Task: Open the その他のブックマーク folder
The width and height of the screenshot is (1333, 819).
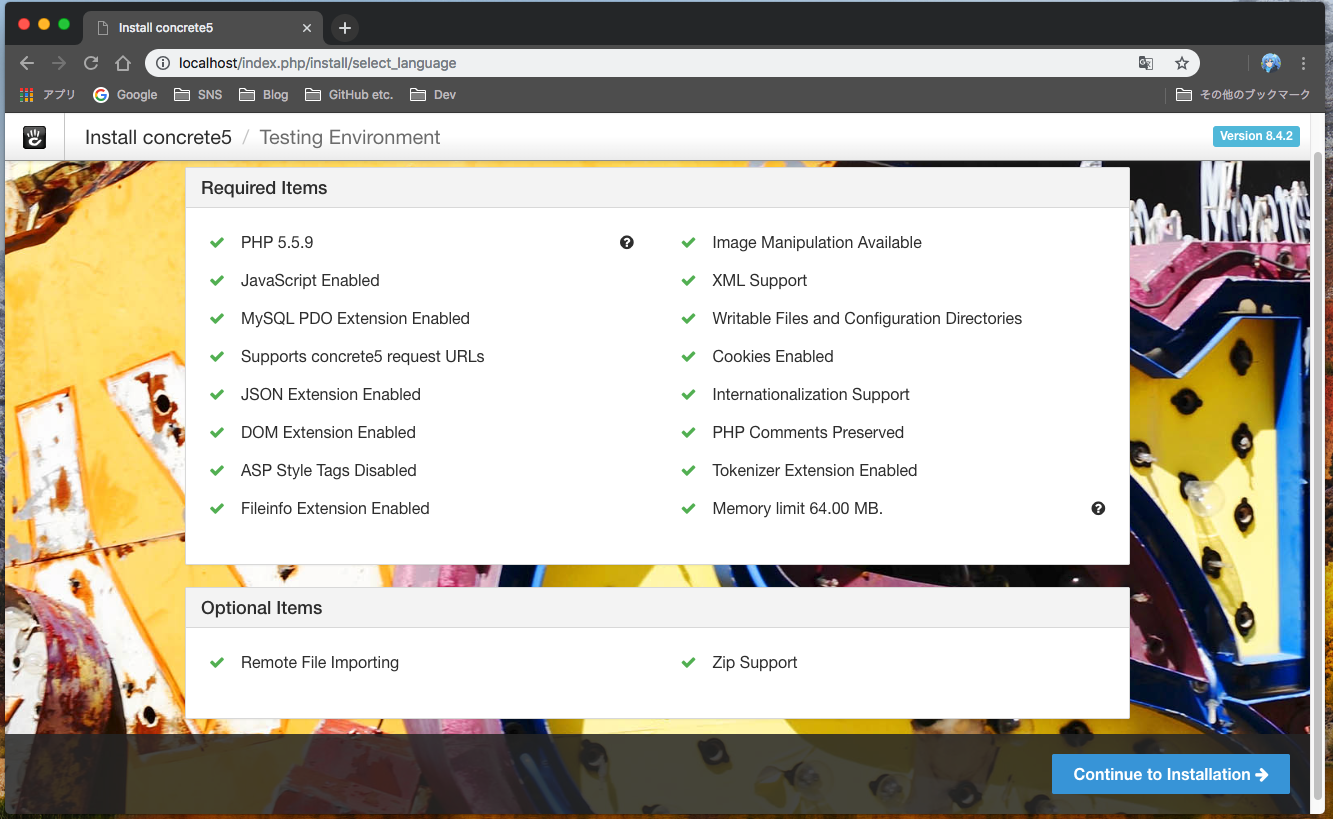Action: 1243,94
